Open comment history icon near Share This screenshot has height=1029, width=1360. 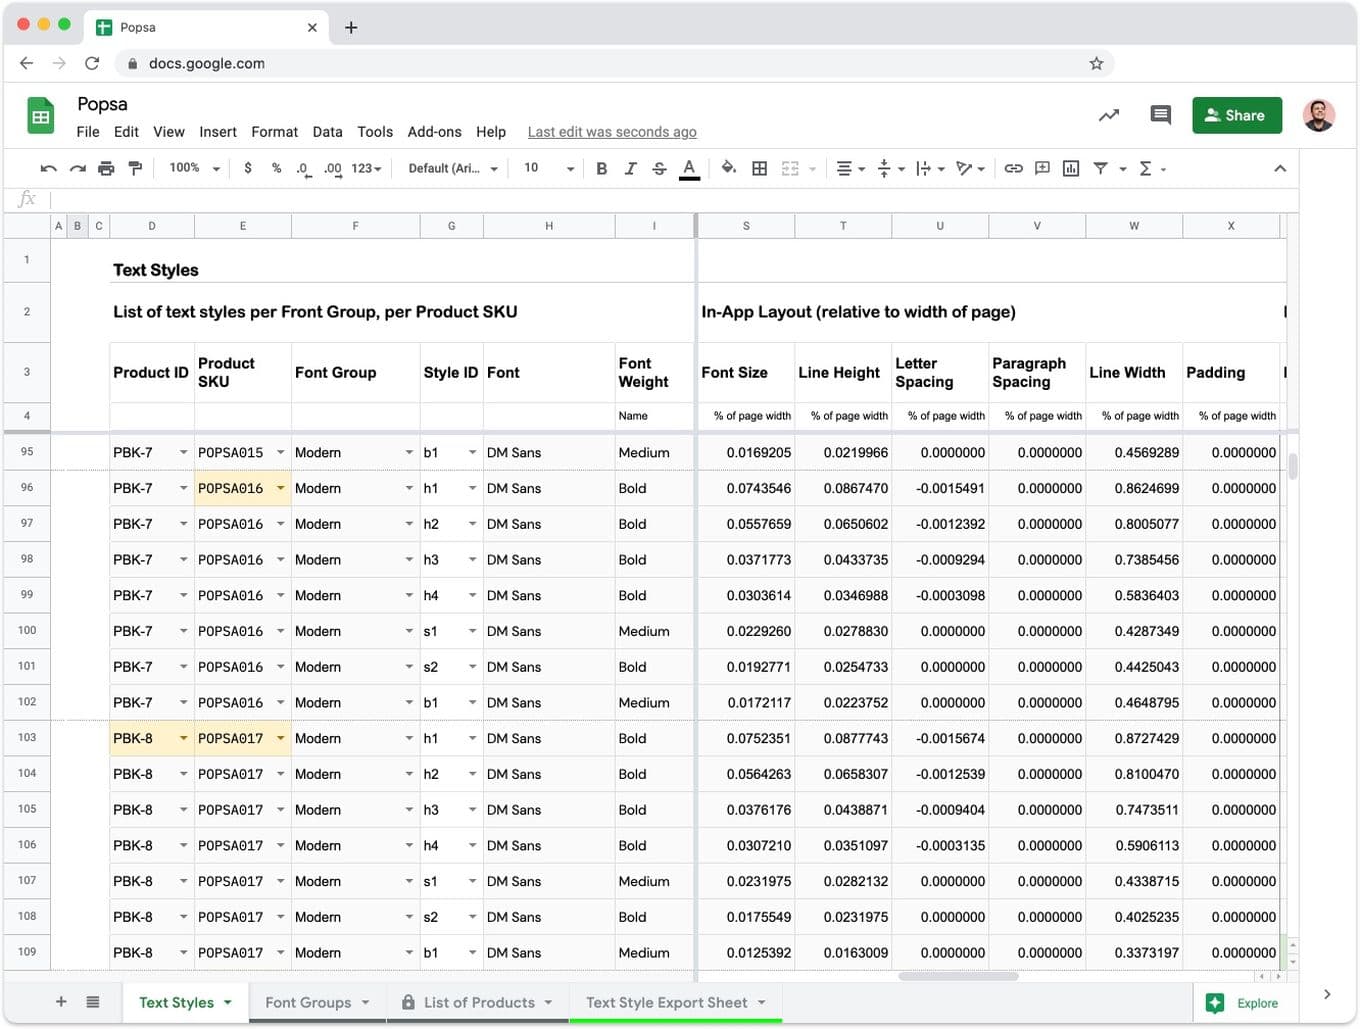pos(1160,115)
